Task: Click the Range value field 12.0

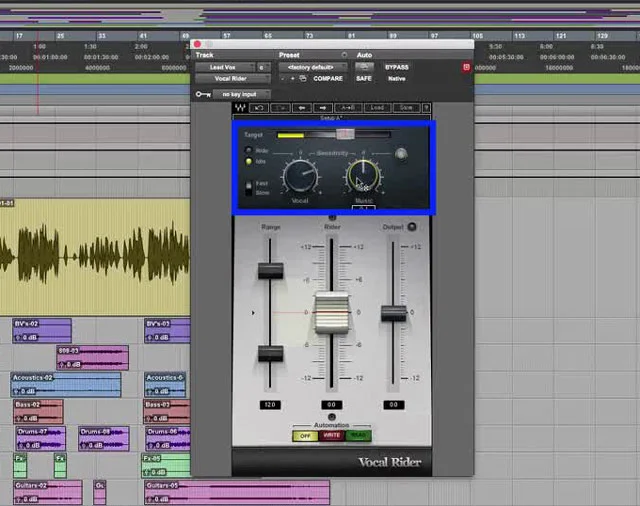Action: (x=270, y=405)
